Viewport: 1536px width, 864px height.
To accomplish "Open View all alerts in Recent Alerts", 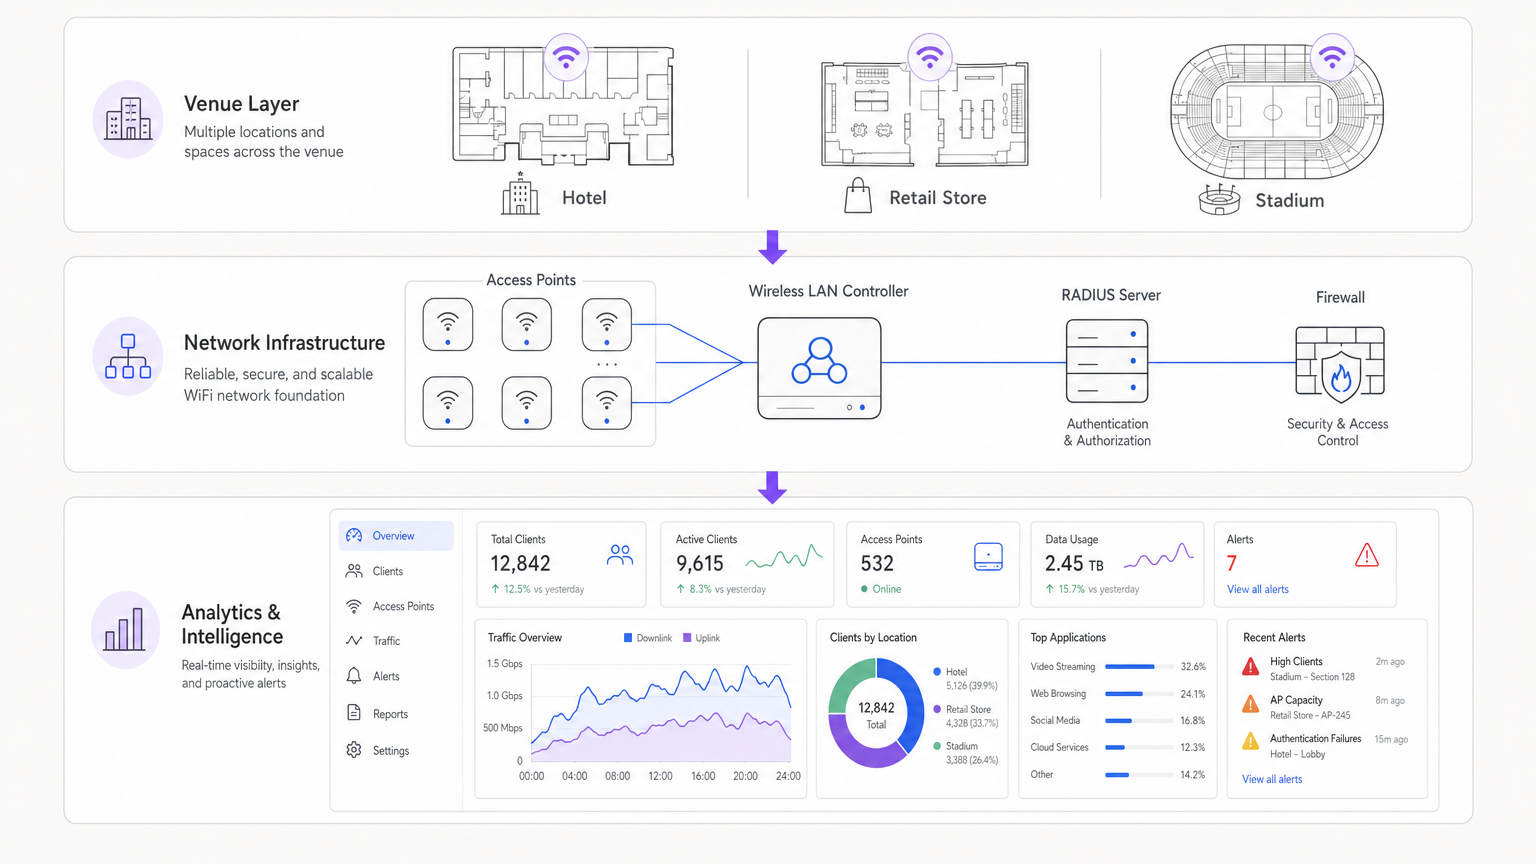I will click(x=1271, y=779).
